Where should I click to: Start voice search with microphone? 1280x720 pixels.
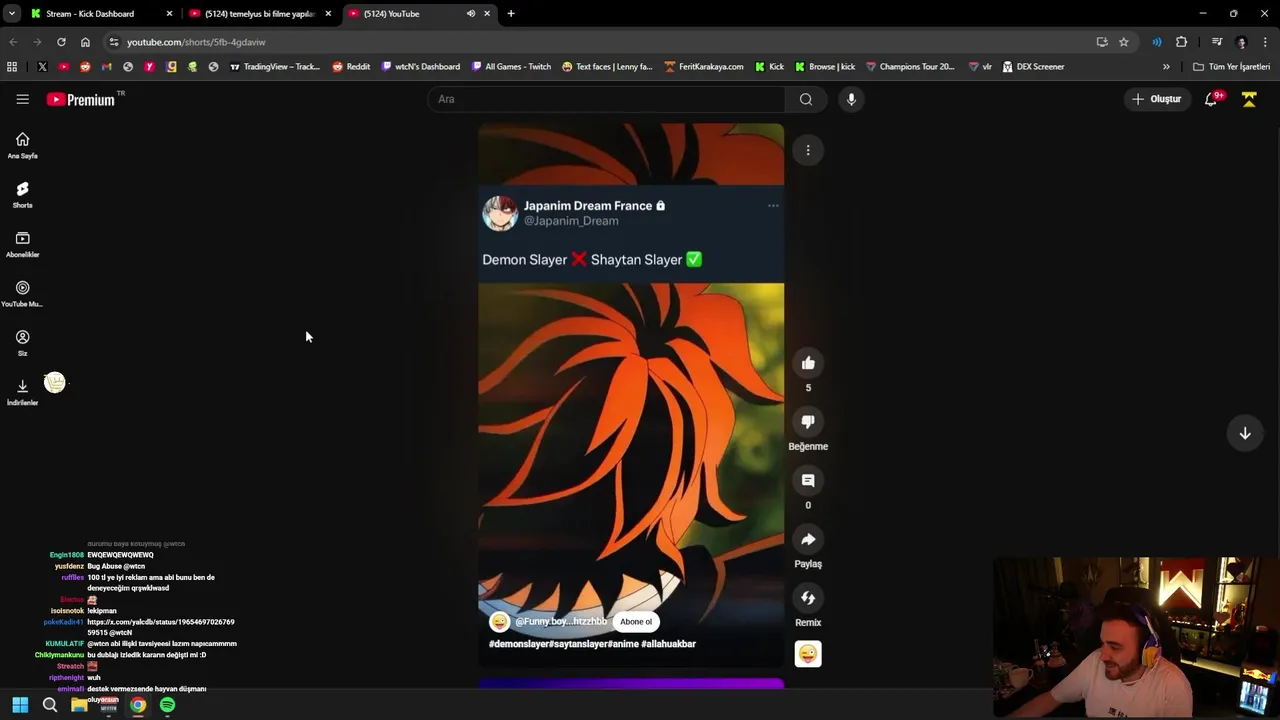click(851, 99)
